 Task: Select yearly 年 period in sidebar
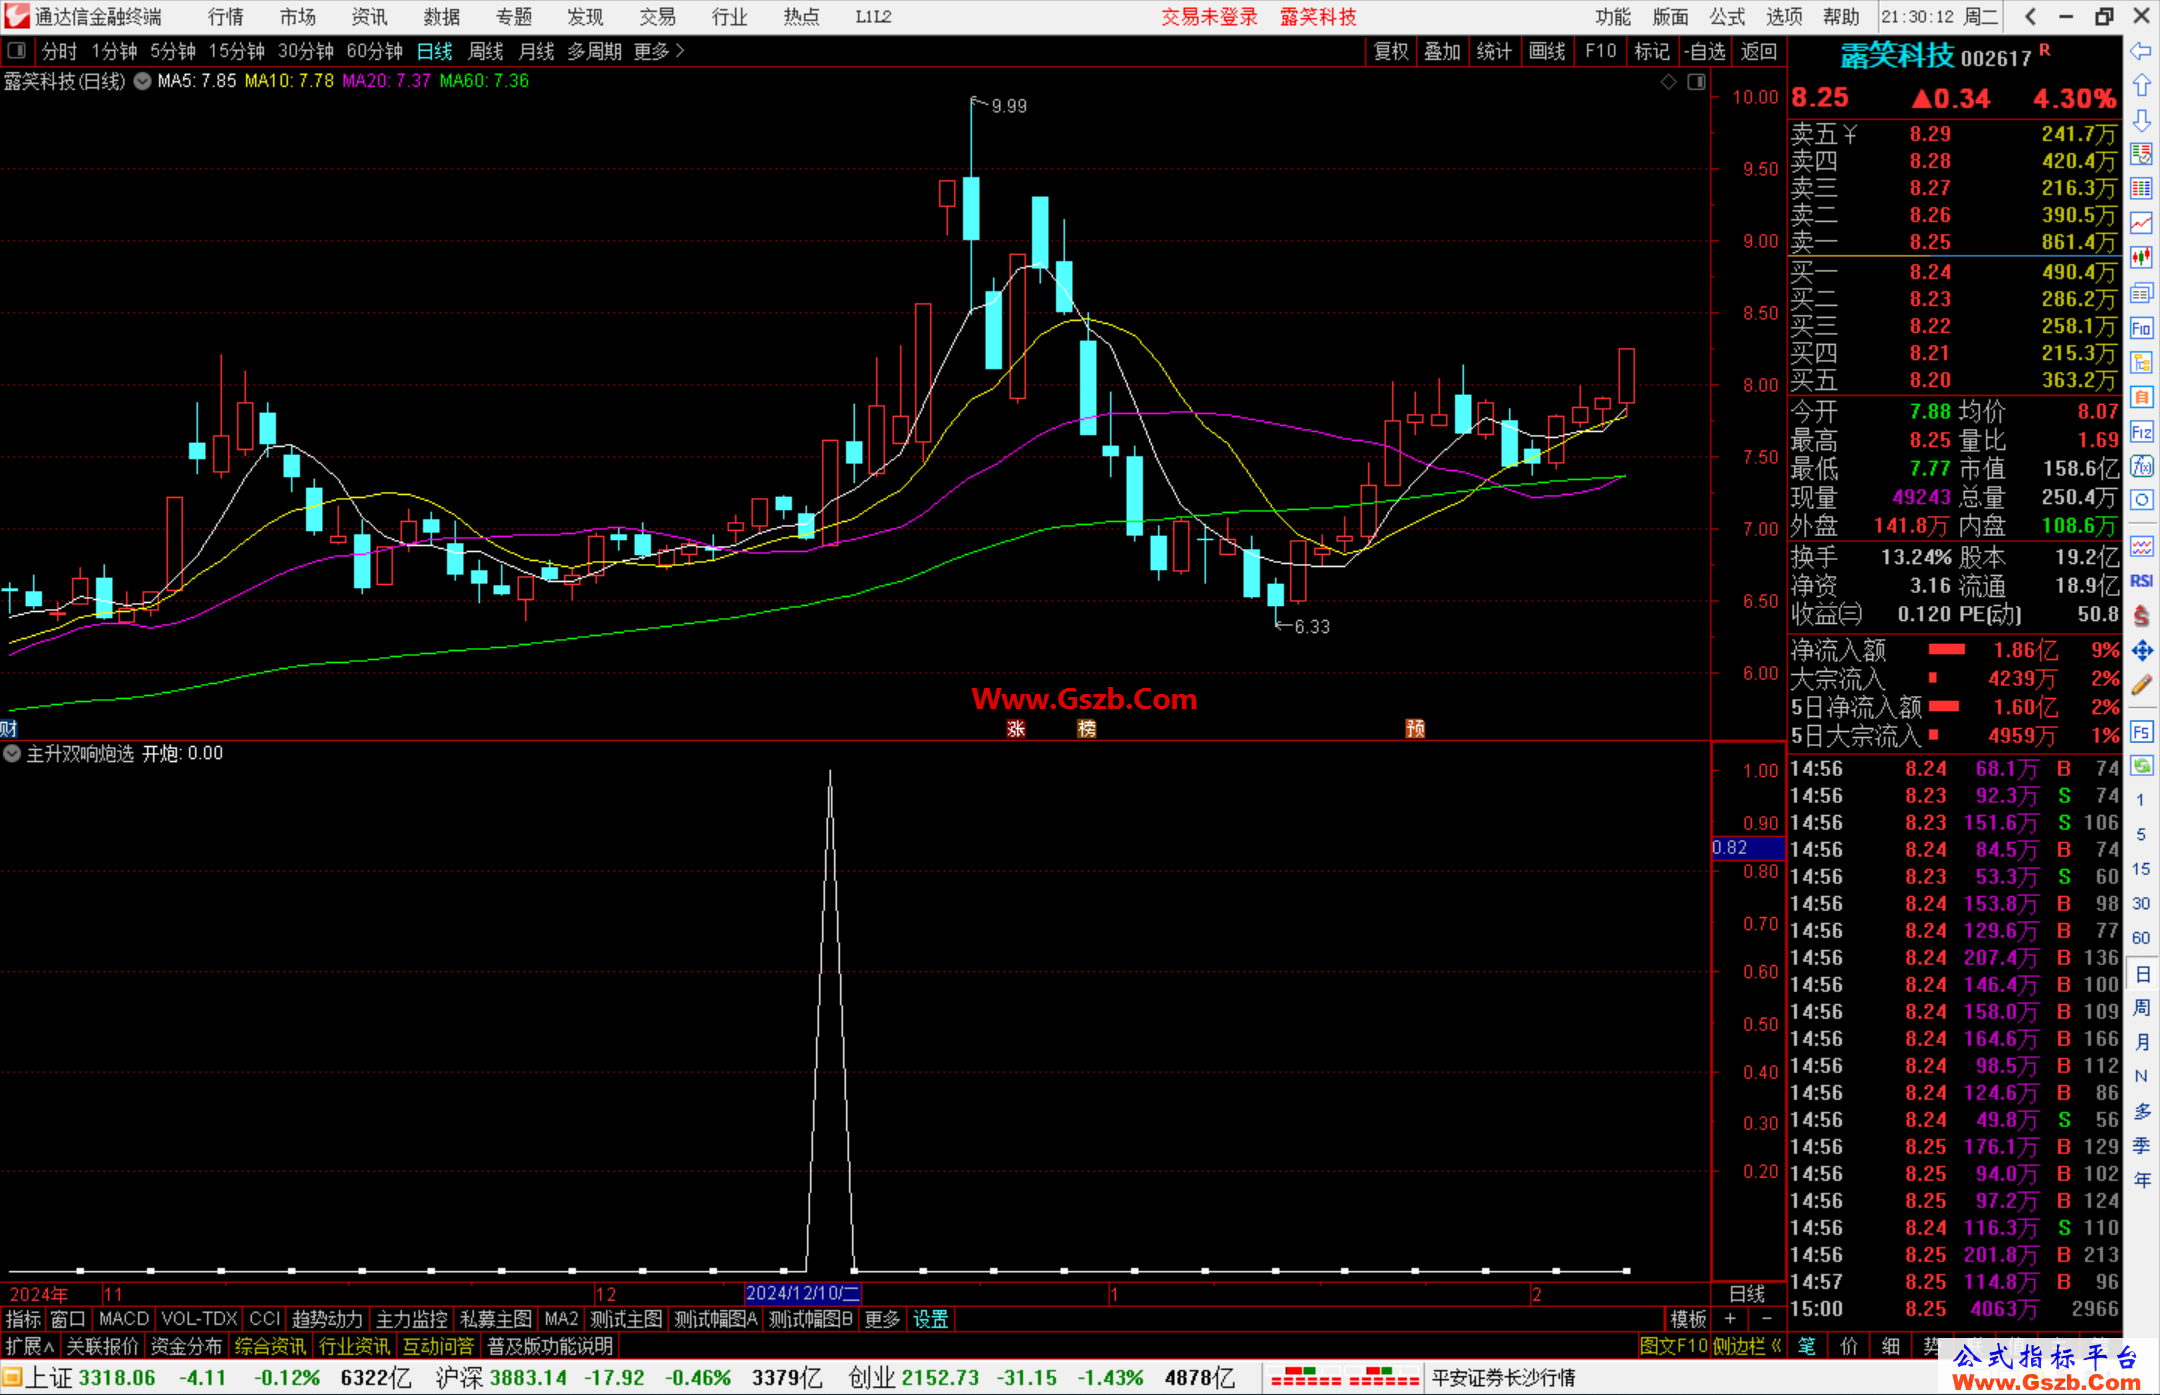(2142, 1180)
